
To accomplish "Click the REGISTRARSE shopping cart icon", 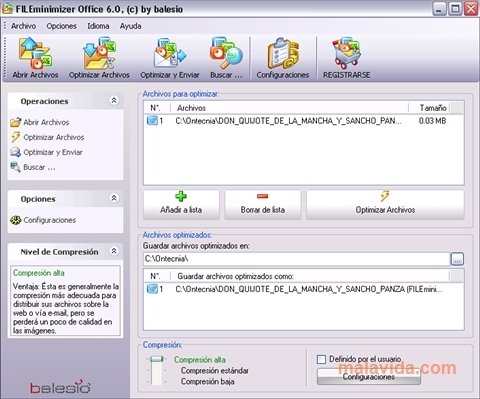I will pyautogui.click(x=346, y=53).
